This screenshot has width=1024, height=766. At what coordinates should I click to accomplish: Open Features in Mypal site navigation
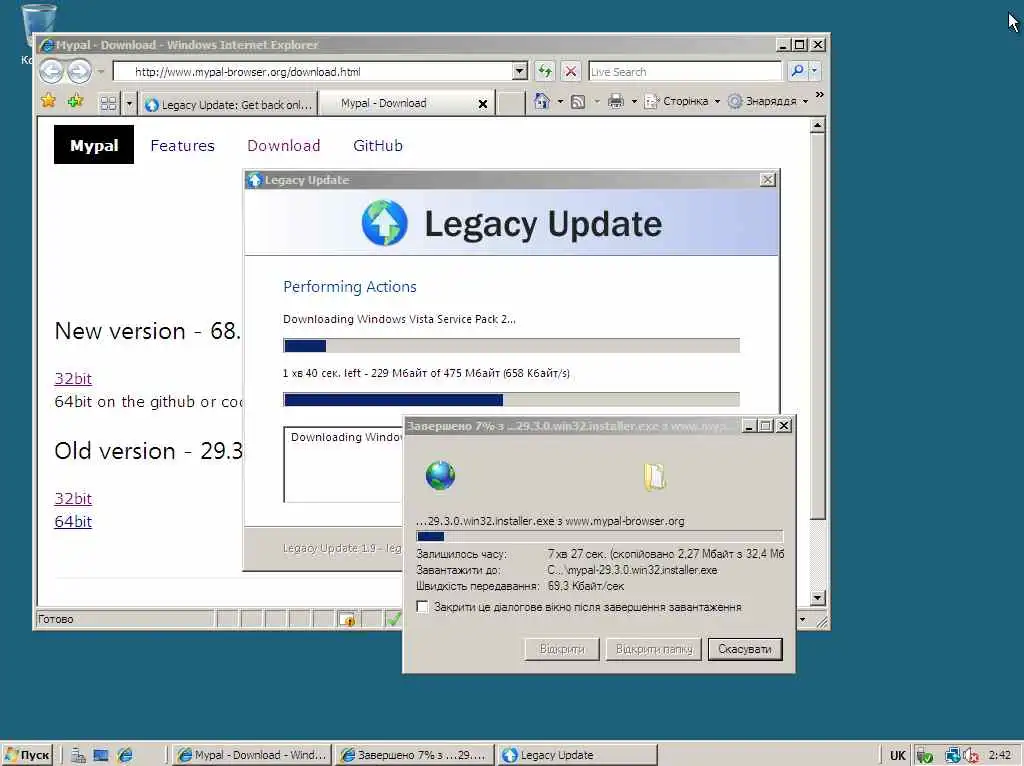coord(182,146)
